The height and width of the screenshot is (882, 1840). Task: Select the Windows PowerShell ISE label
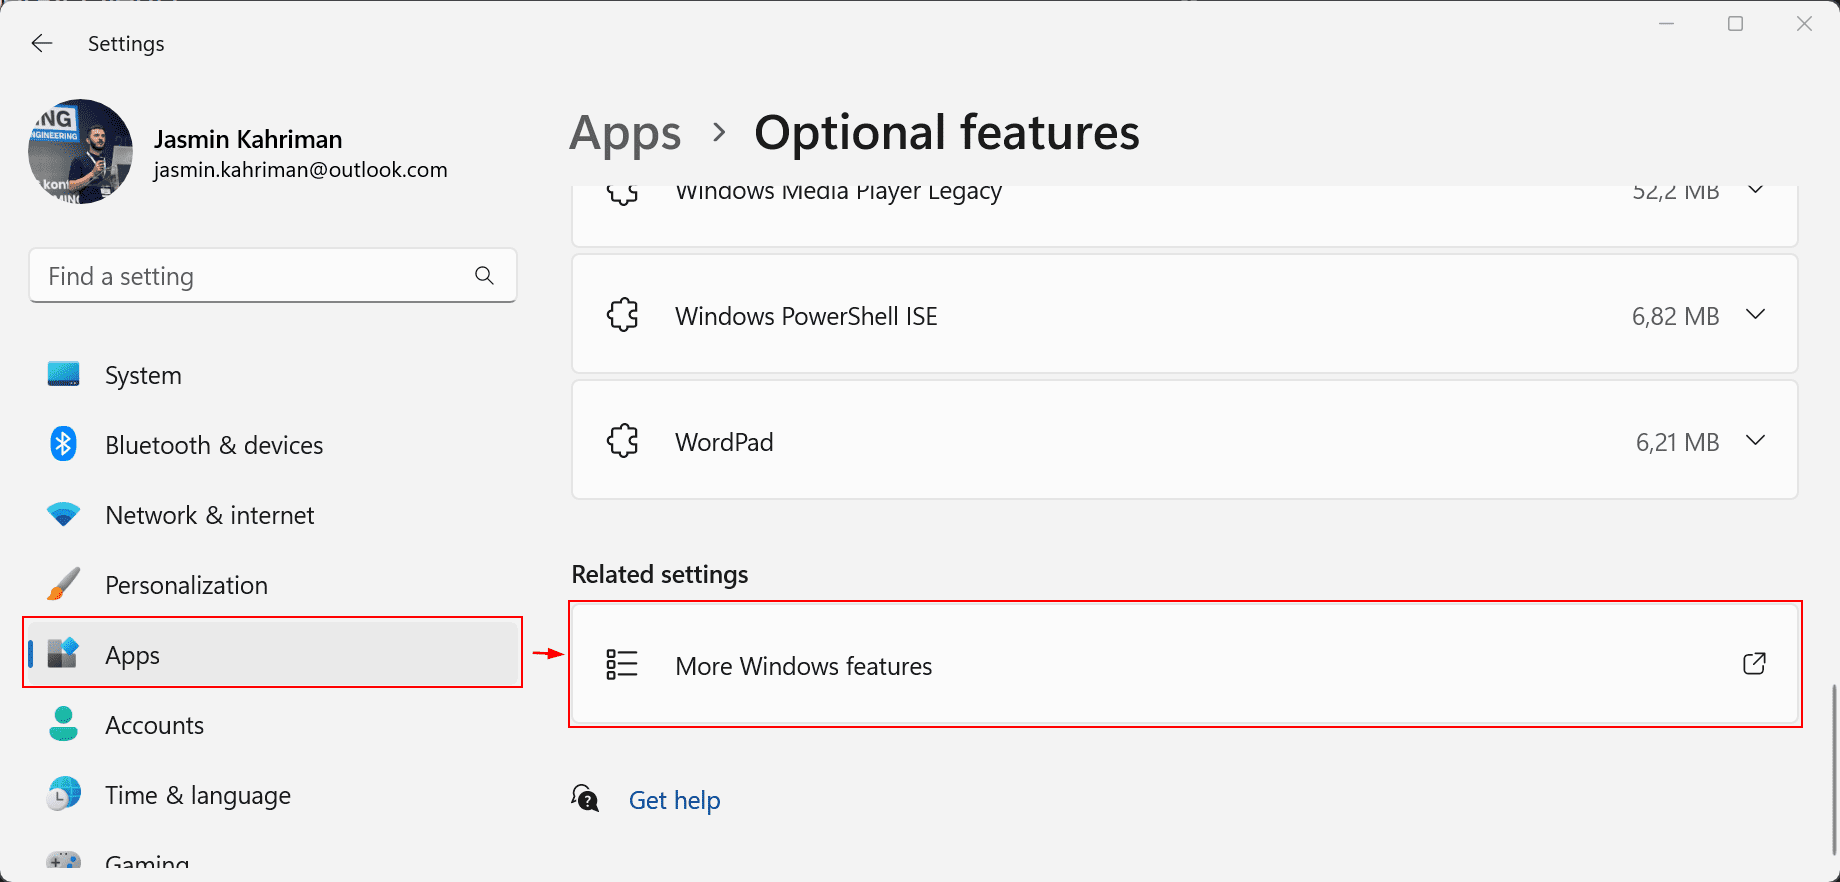[x=806, y=316]
